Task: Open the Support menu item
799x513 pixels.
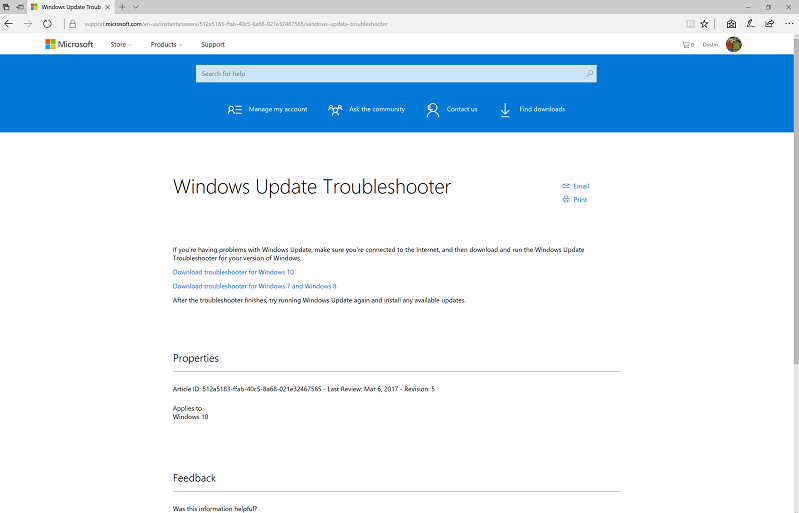Action: coord(212,44)
